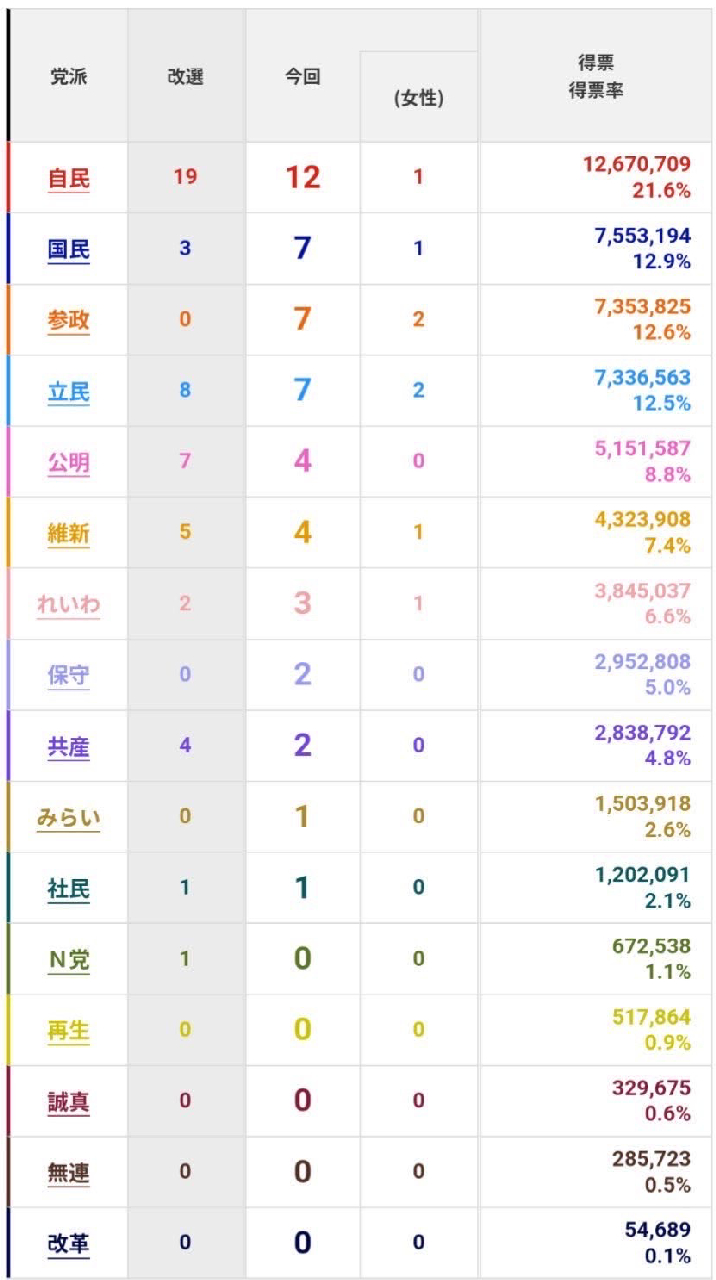
Task: Click the 共産 party name
Action: coord(68,747)
